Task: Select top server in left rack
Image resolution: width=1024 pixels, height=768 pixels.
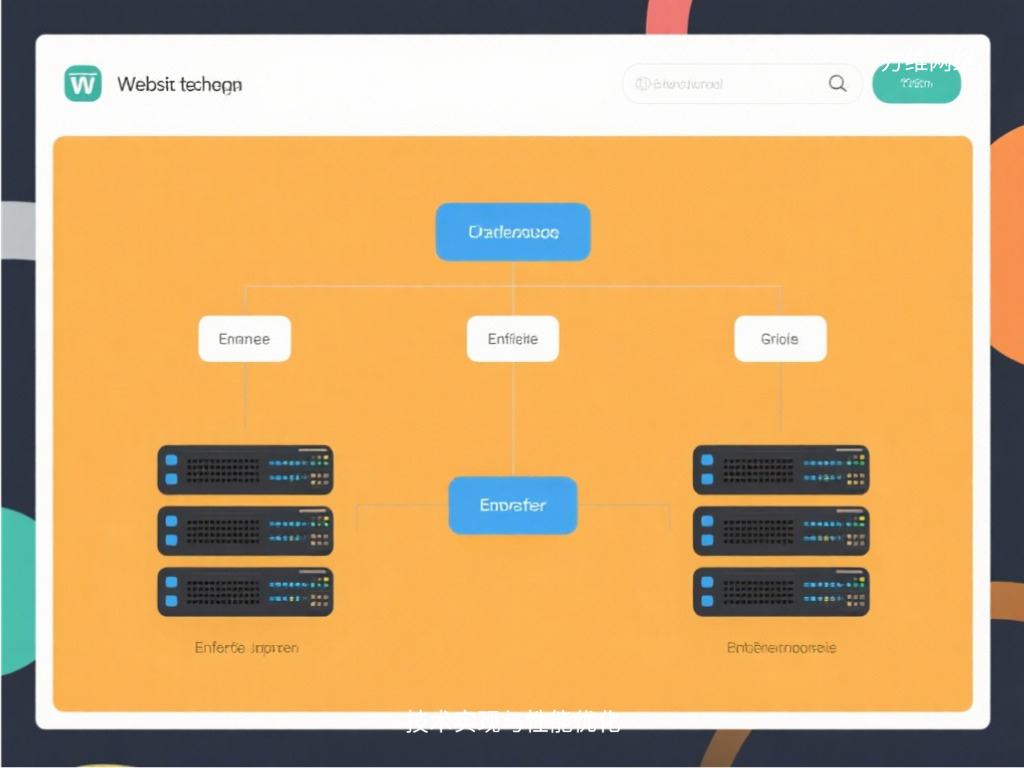Action: pyautogui.click(x=246, y=470)
